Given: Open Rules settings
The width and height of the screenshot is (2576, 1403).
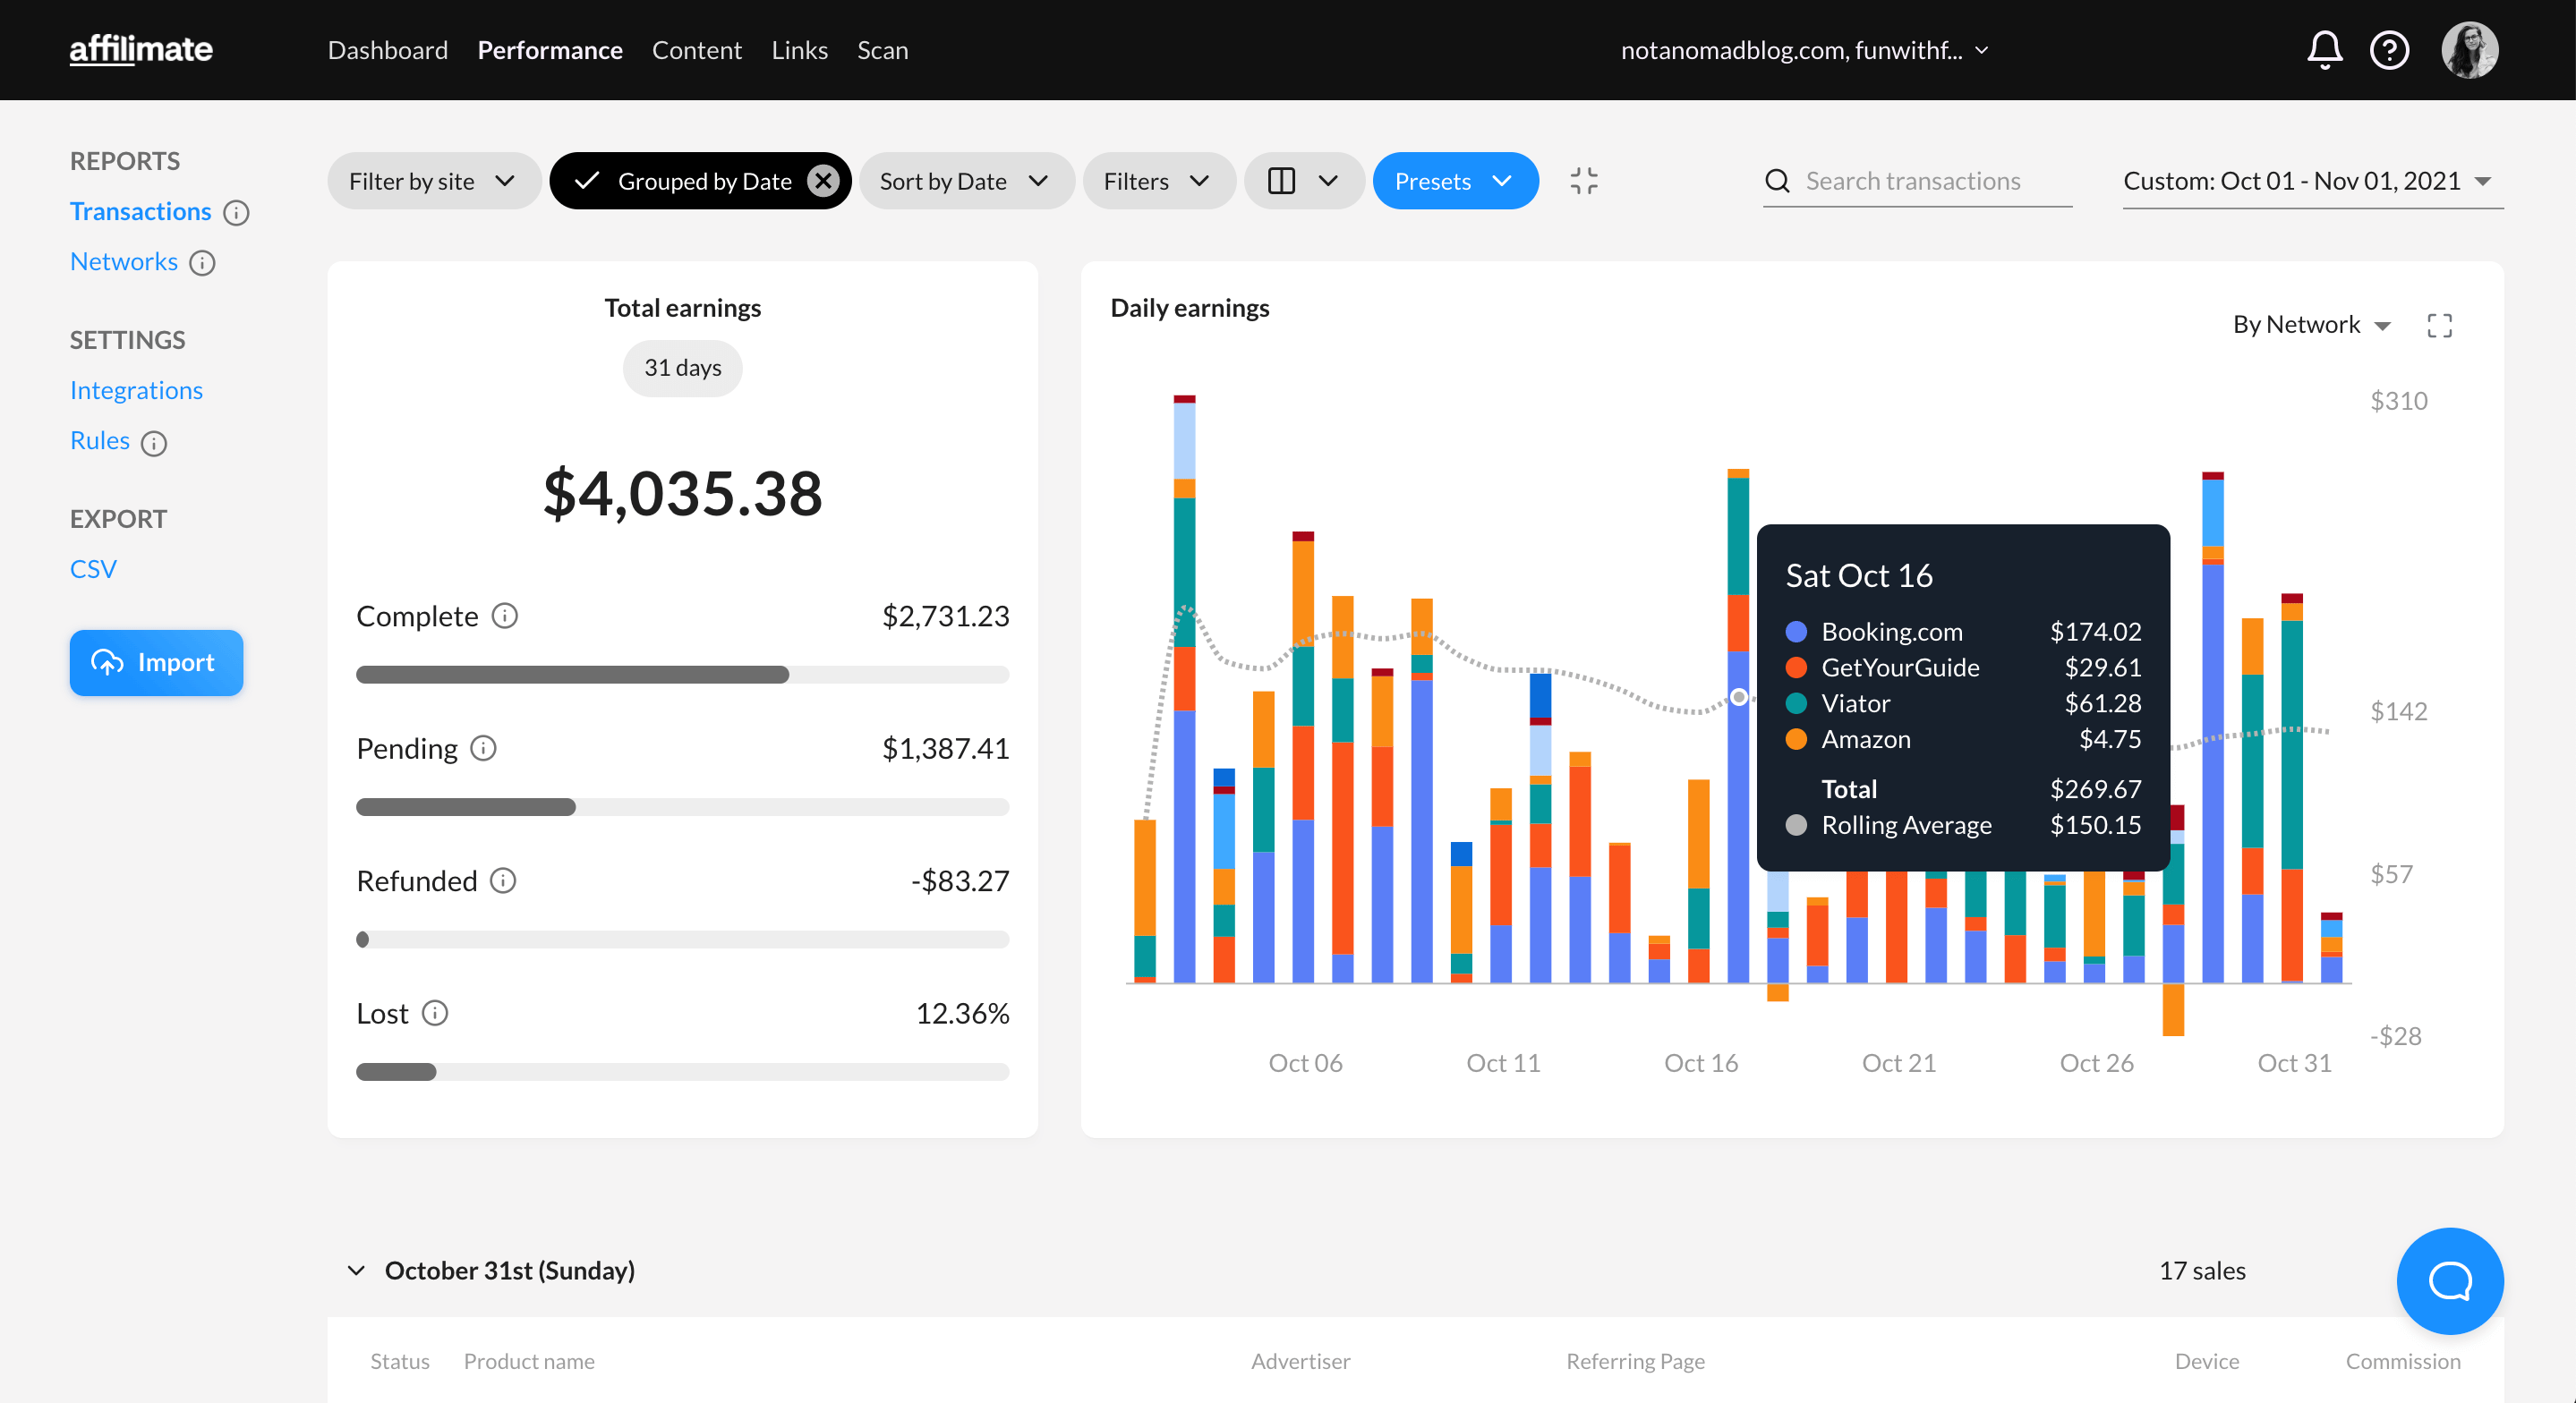Looking at the screenshot, I should tap(100, 441).
